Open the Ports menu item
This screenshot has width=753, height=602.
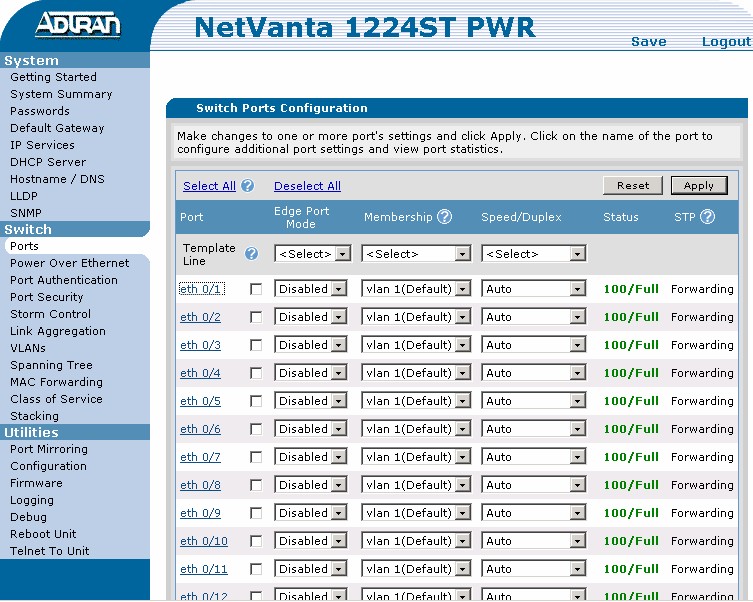click(x=24, y=246)
